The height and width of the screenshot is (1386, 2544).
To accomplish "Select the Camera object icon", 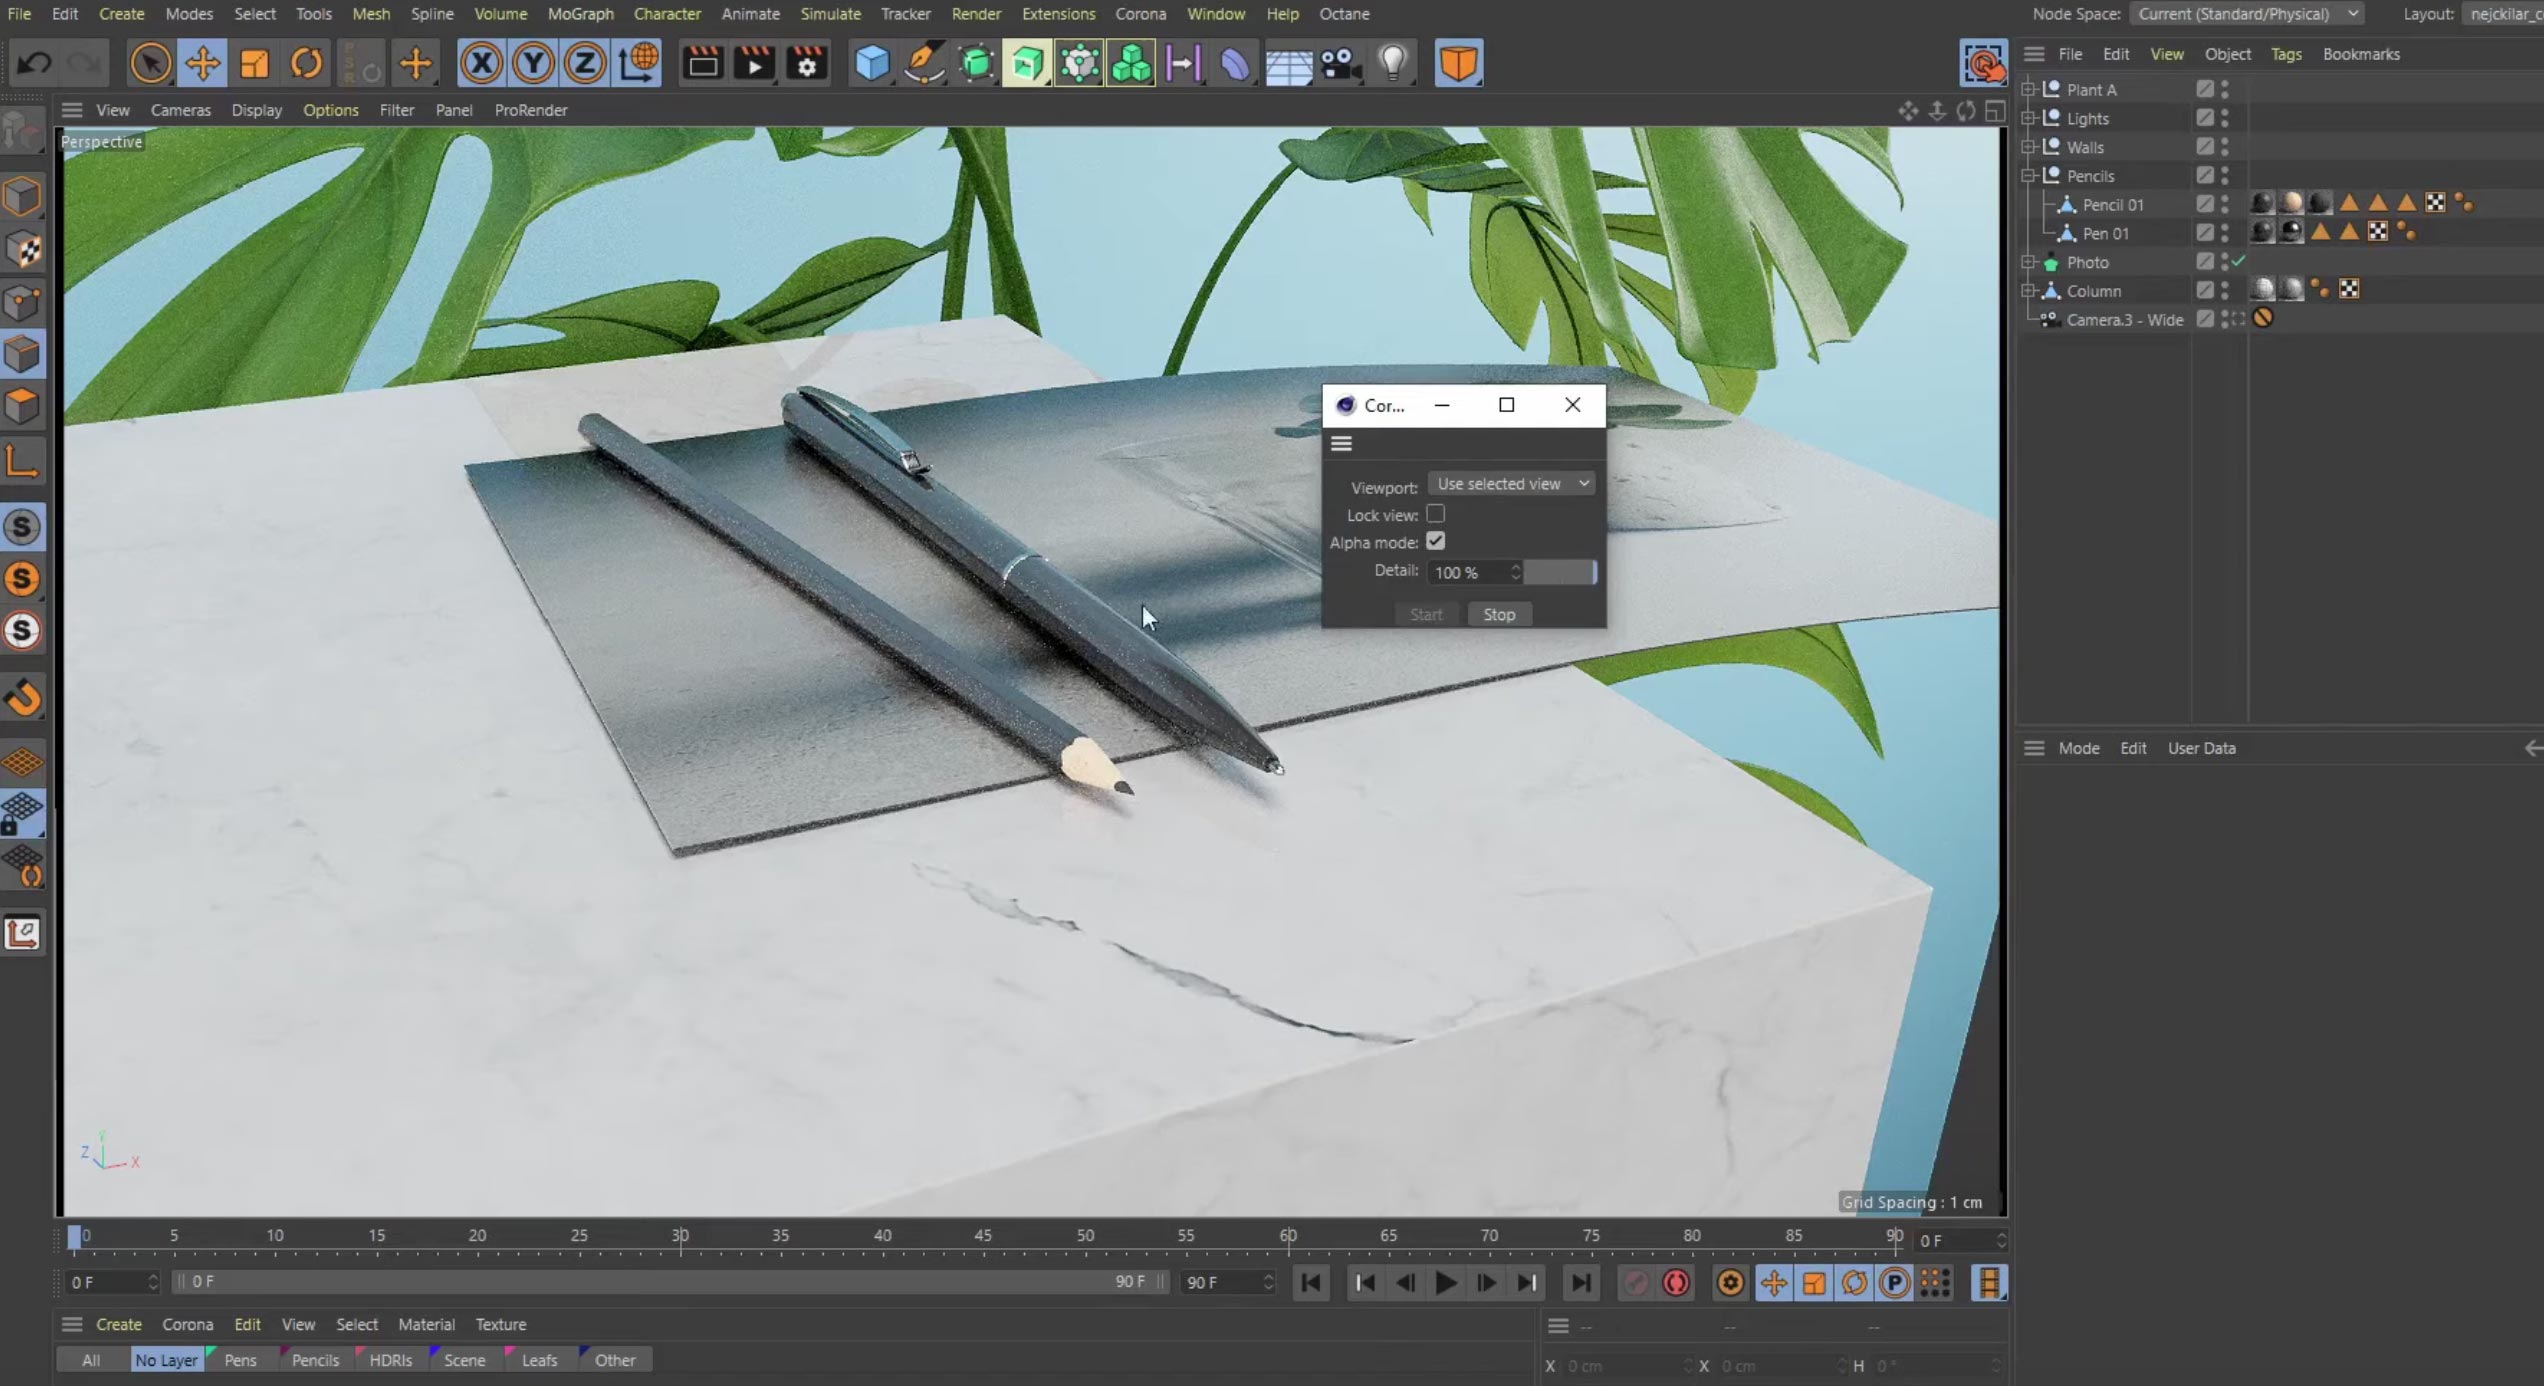I will coord(2054,321).
